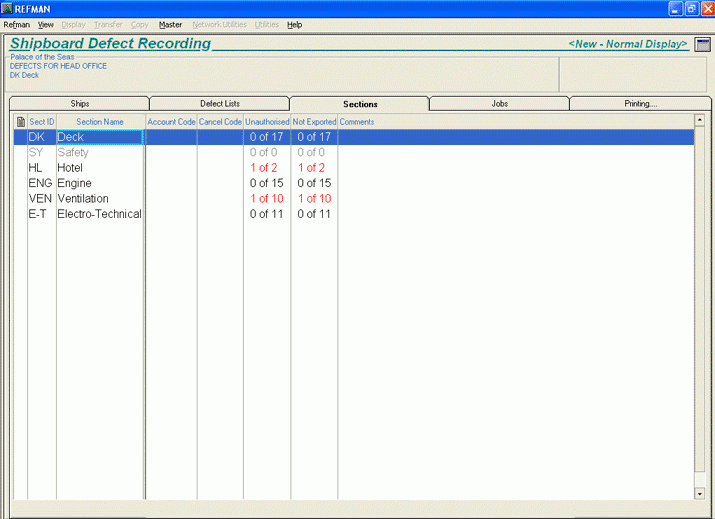Open the Refman menu
Image resolution: width=715 pixels, height=519 pixels.
[x=17, y=24]
